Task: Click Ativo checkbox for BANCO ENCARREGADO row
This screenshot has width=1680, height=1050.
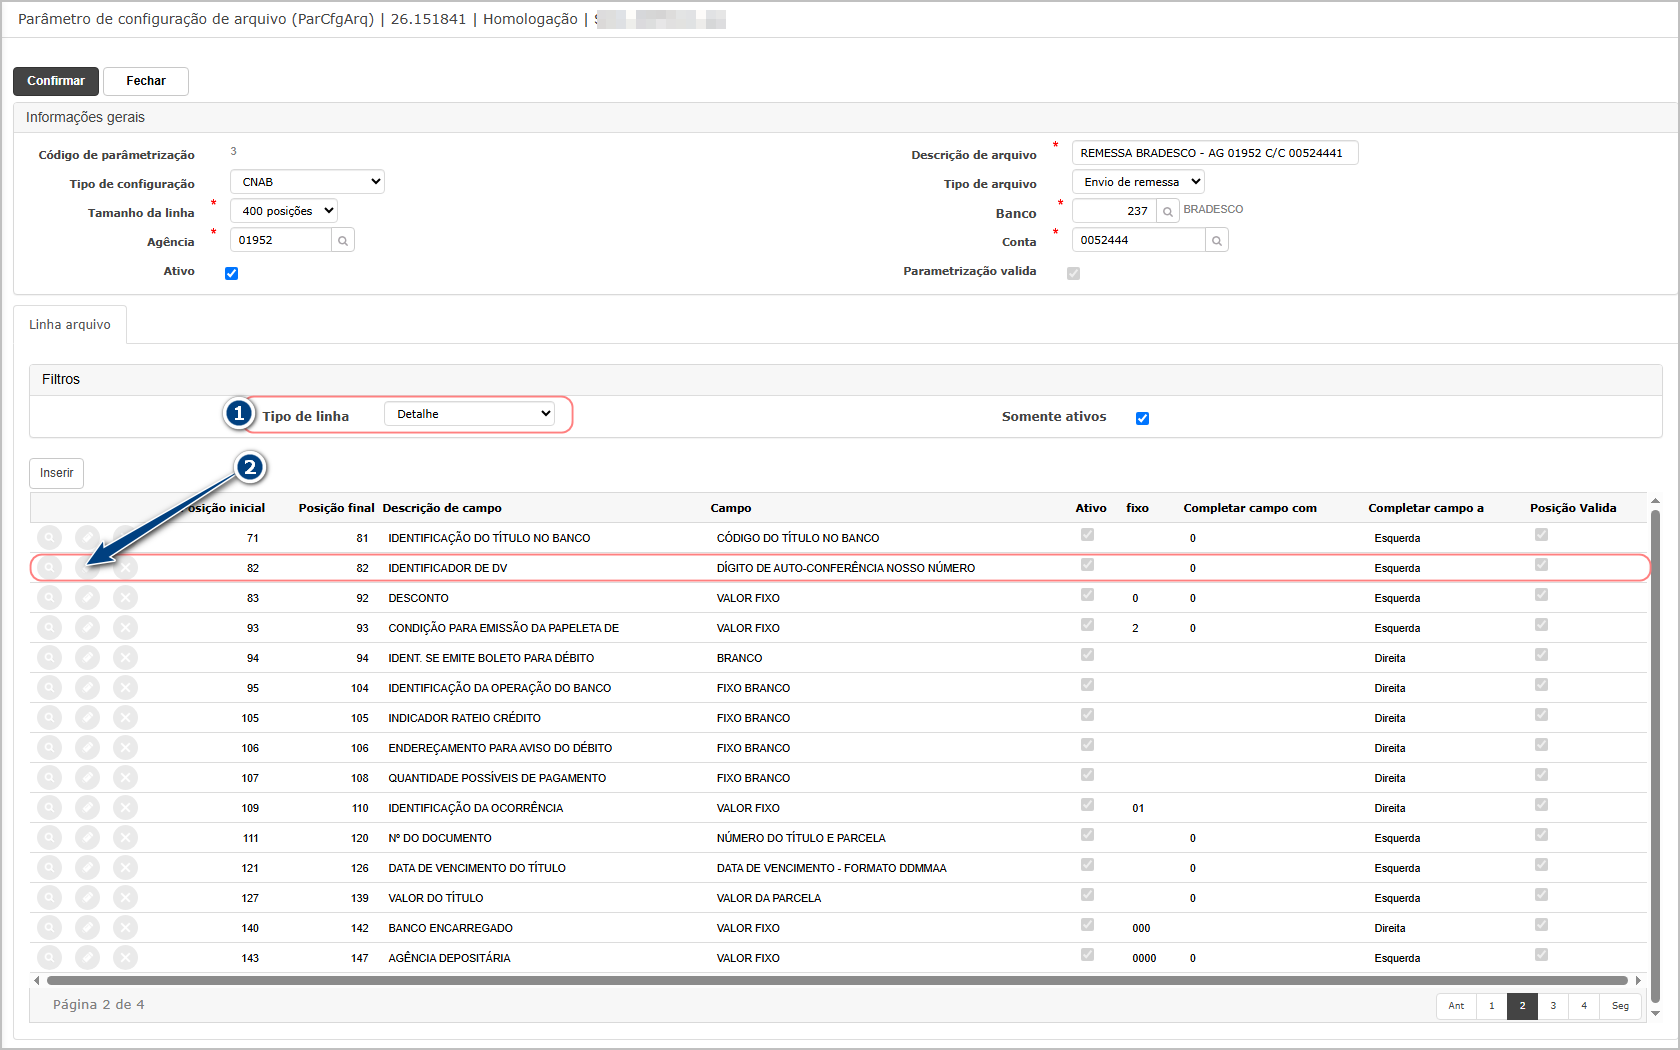Action: click(x=1087, y=925)
